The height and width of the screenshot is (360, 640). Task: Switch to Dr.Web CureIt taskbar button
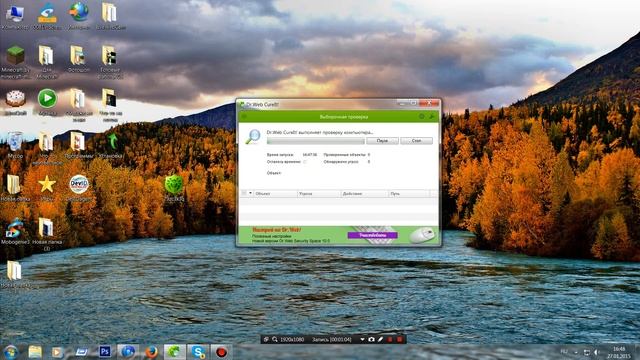(175, 352)
